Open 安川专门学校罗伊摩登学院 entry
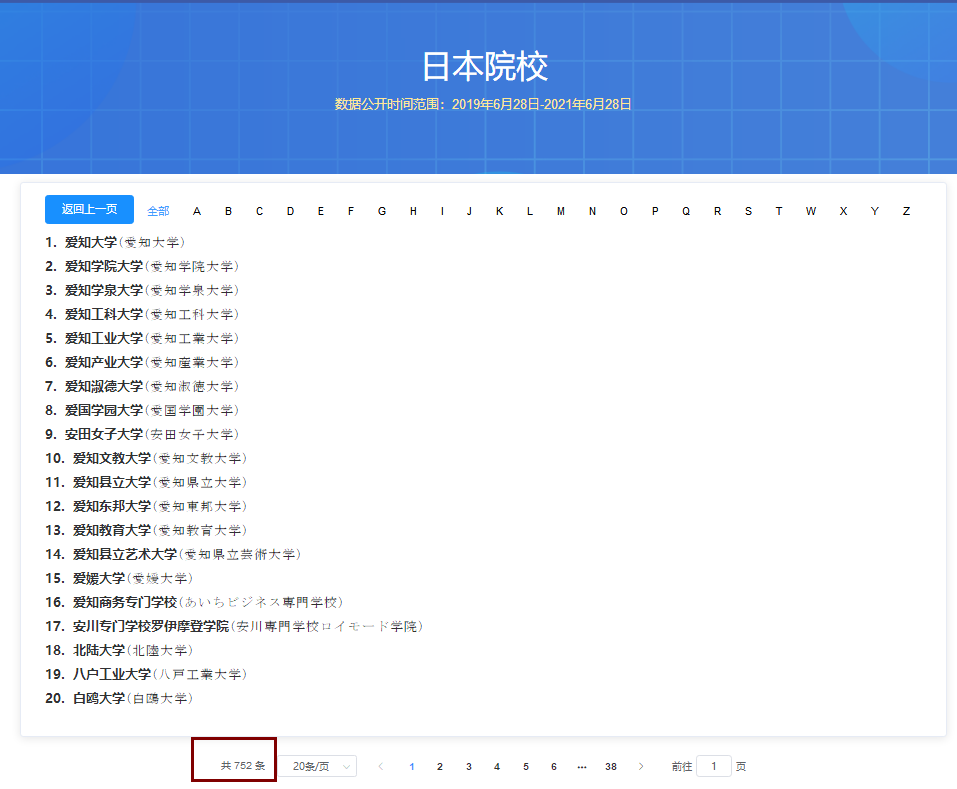This screenshot has height=789, width=957. coord(150,626)
